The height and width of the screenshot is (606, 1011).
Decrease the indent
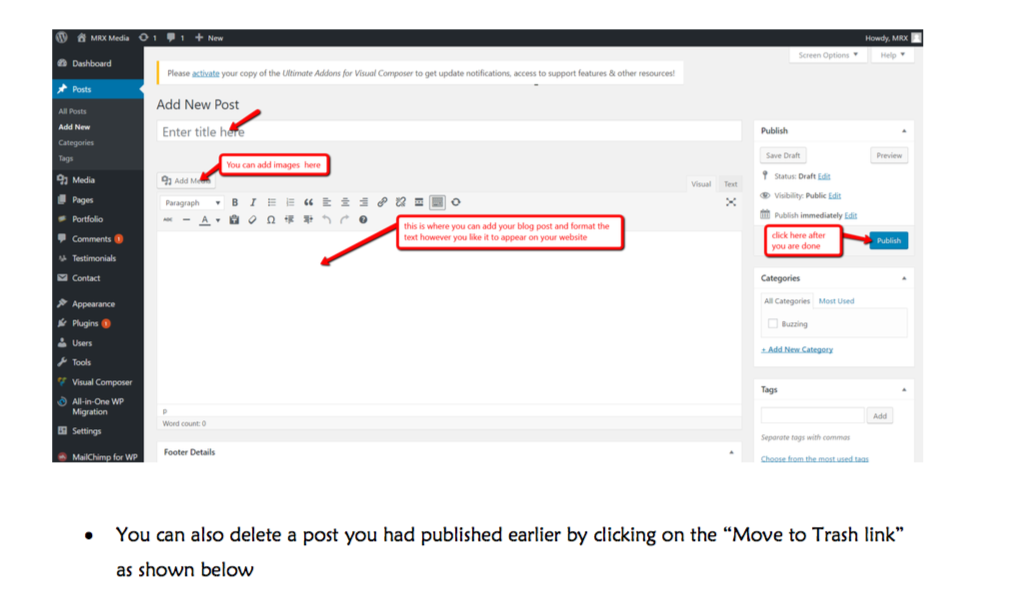pyautogui.click(x=290, y=220)
